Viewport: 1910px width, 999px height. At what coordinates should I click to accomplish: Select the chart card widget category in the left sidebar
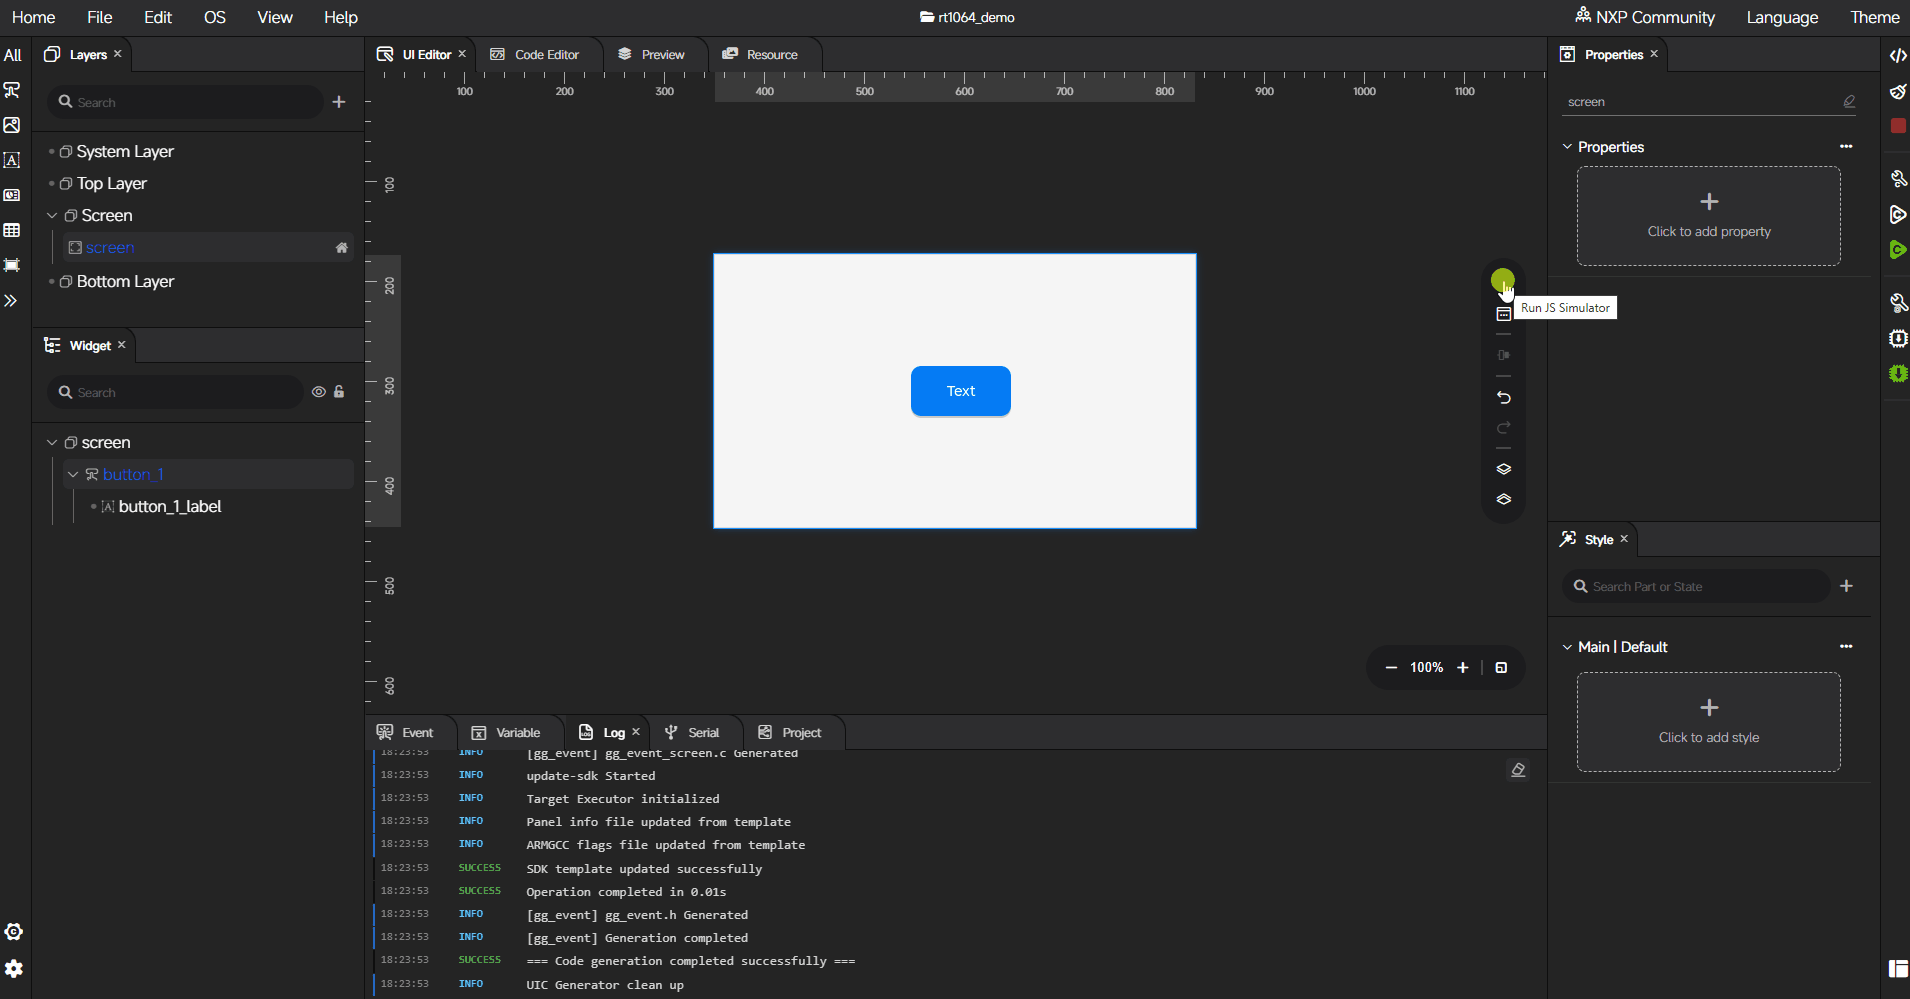click(x=12, y=195)
